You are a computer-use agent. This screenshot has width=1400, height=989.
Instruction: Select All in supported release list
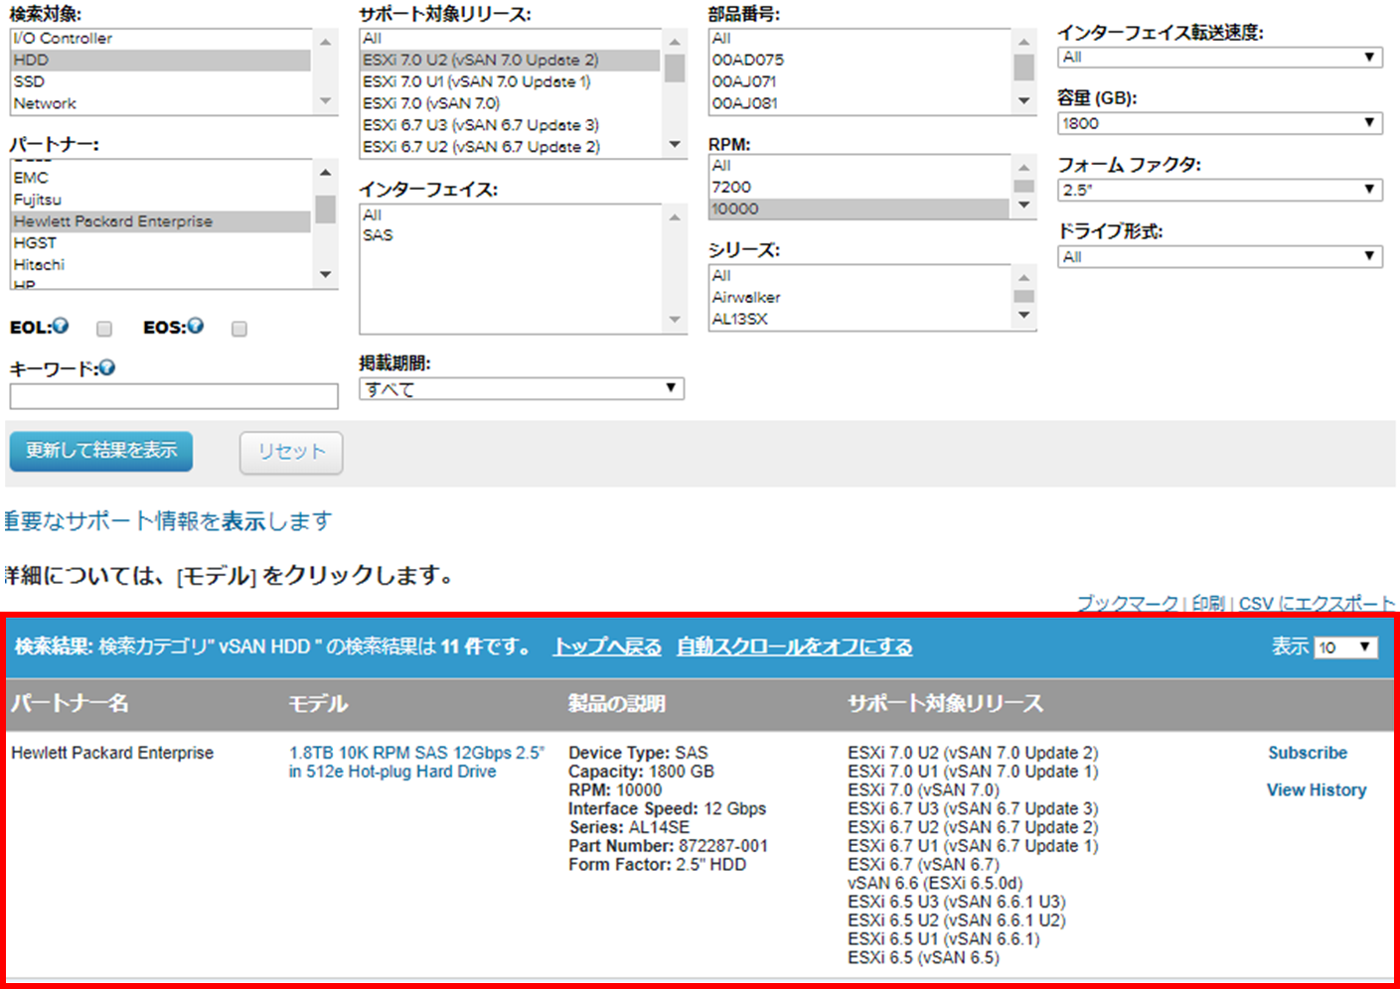tap(511, 38)
